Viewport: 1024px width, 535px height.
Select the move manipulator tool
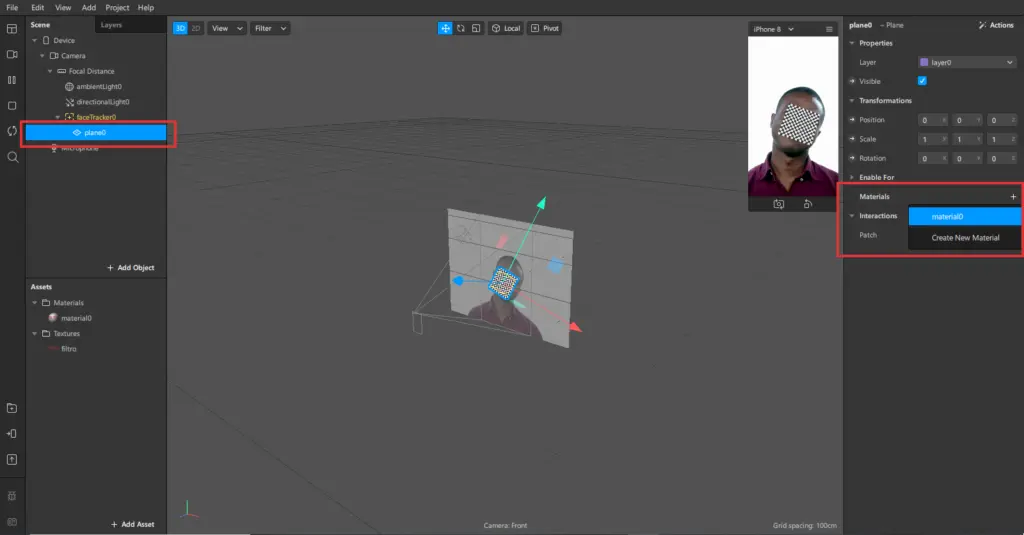click(x=444, y=28)
